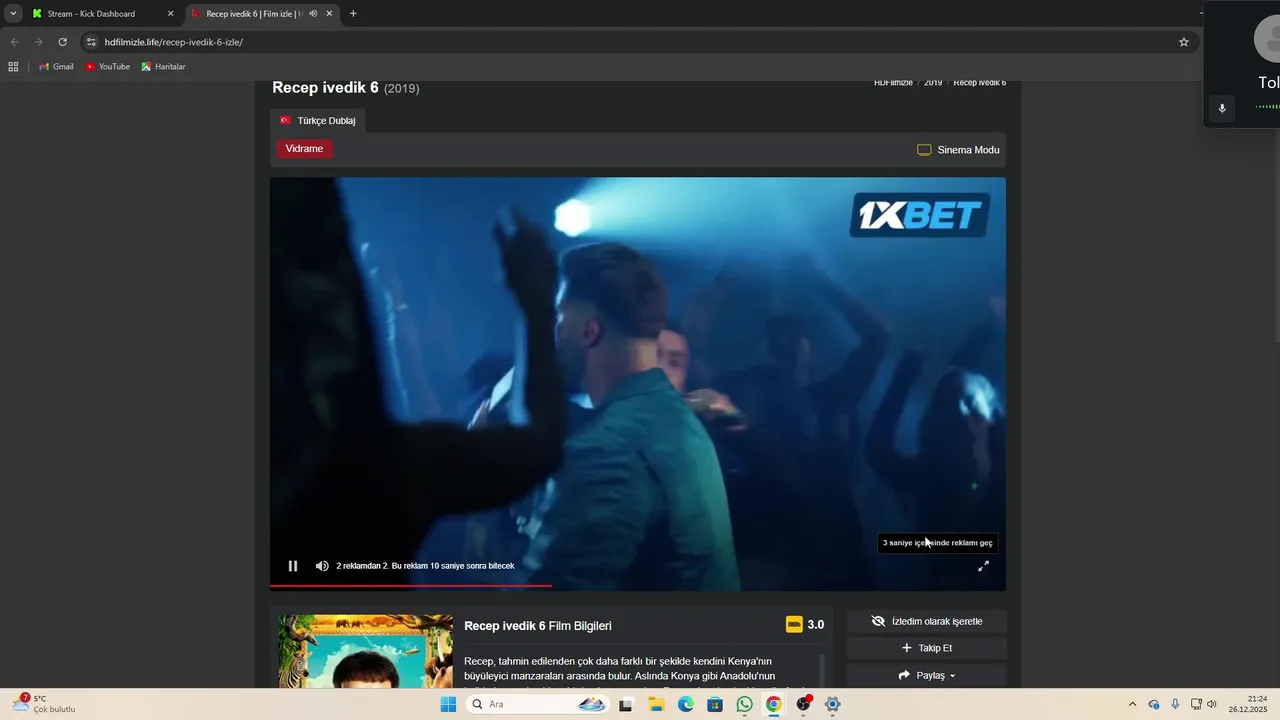This screenshot has height=720, width=1280.
Task: Go back in browser history
Action: point(14,42)
